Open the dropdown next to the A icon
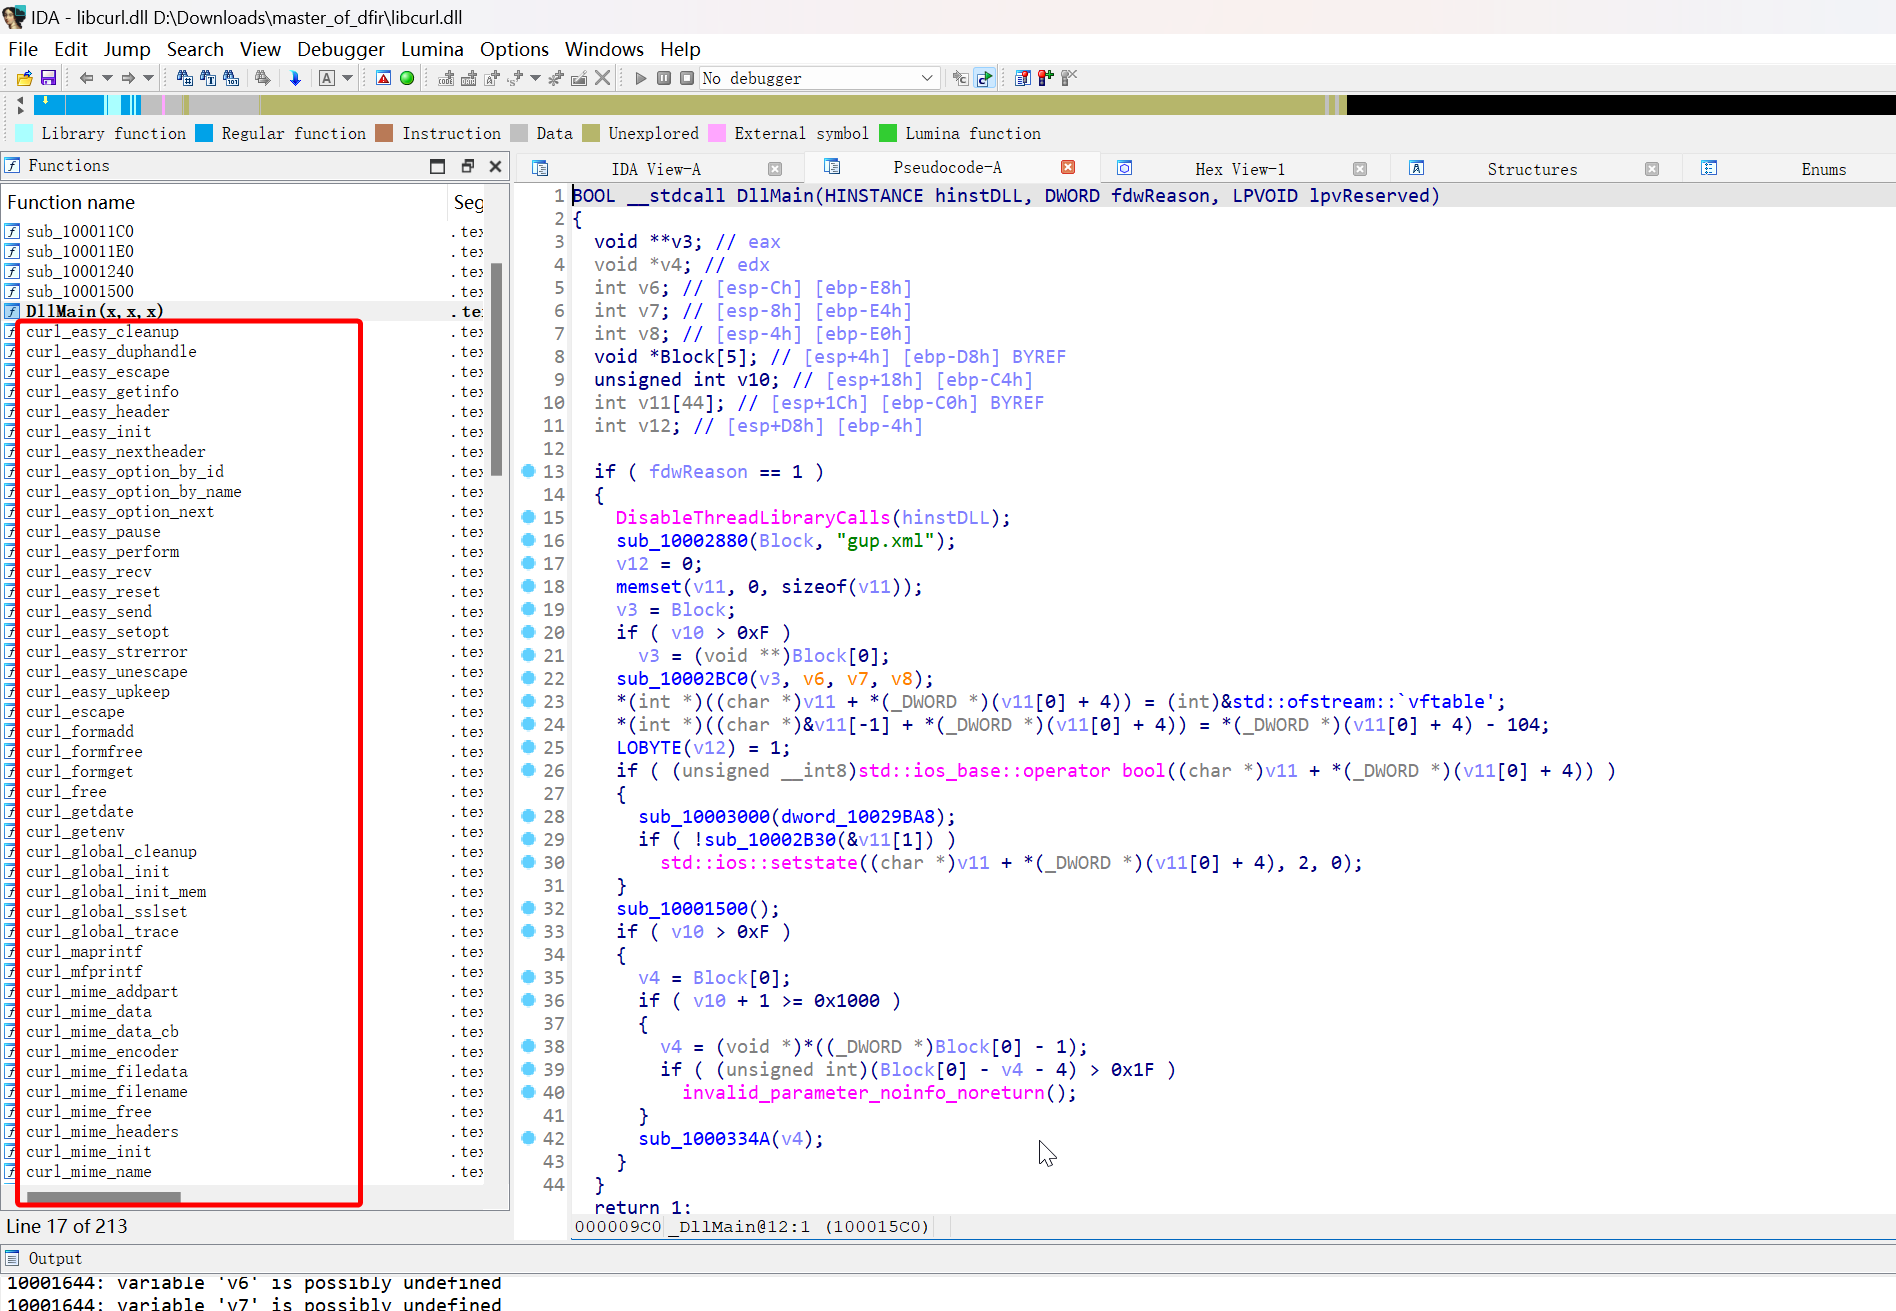Viewport: 1896px width, 1311px height. (x=348, y=78)
